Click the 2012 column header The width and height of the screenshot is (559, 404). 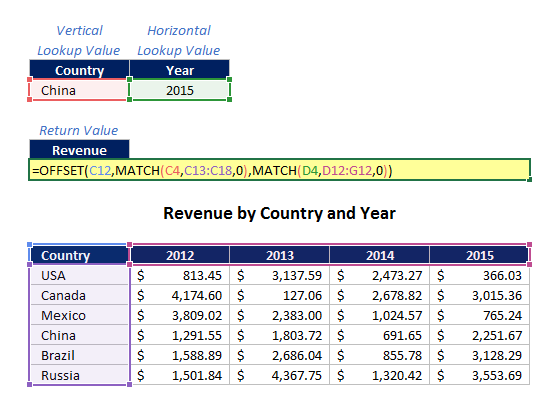pos(180,255)
